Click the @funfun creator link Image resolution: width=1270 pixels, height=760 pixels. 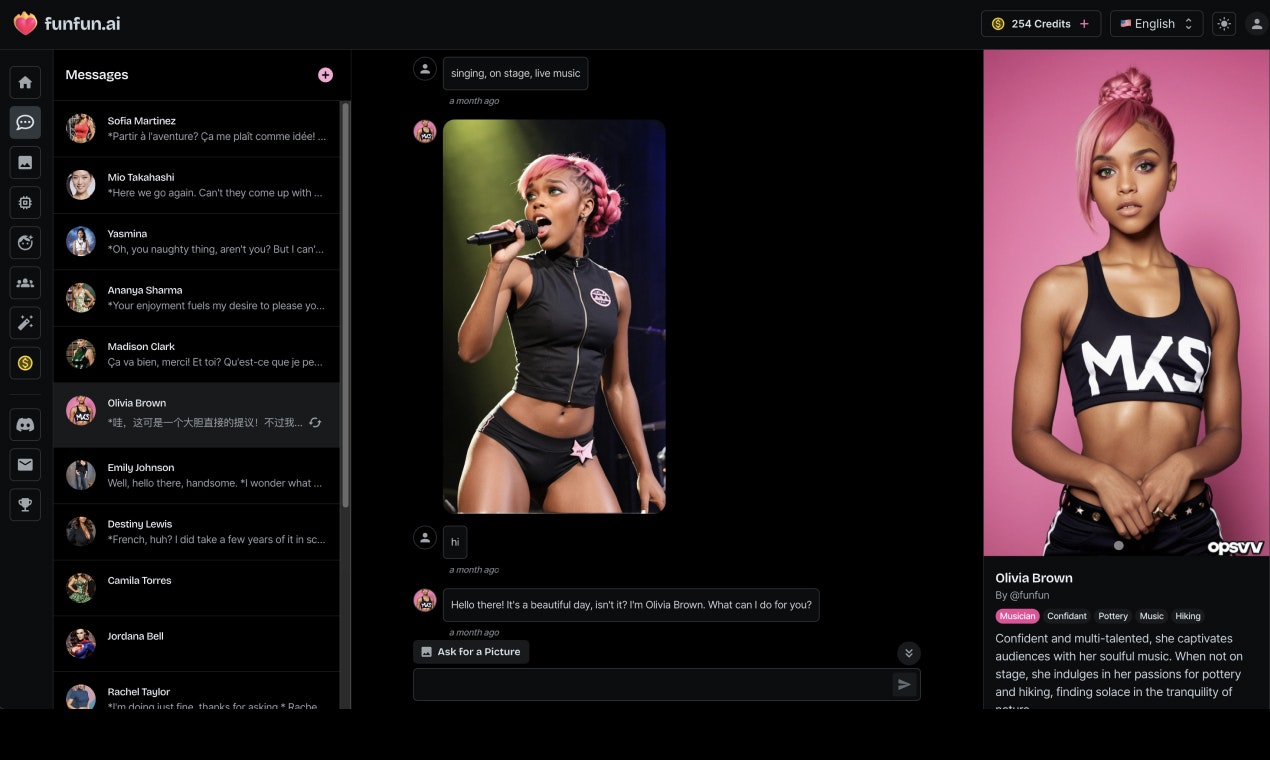click(x=1029, y=595)
